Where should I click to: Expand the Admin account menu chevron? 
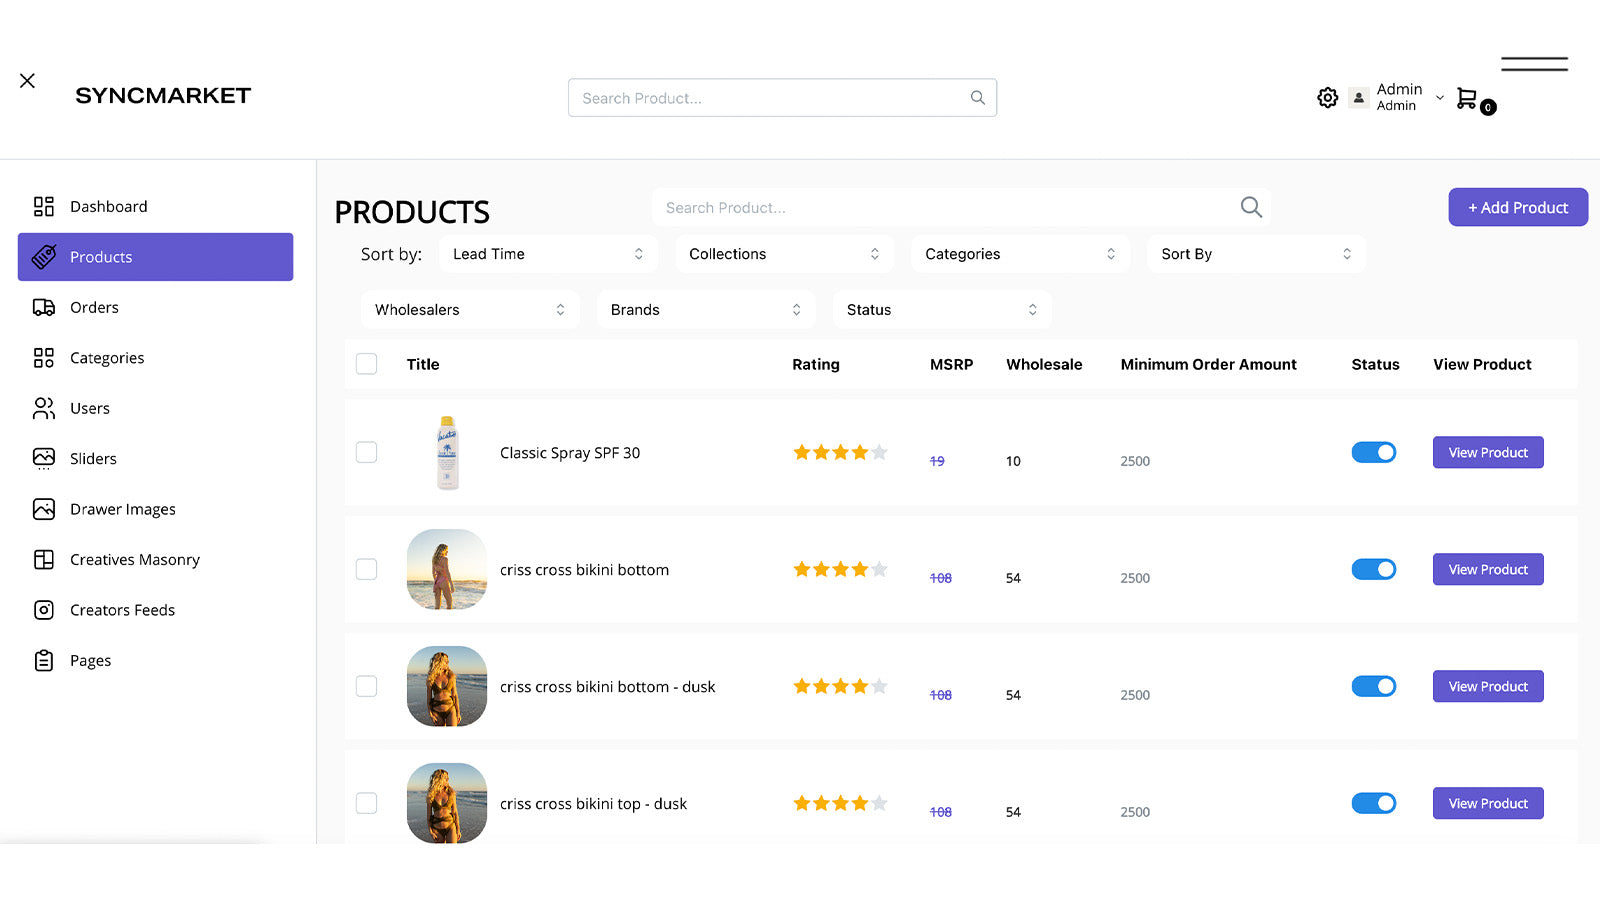1440,98
